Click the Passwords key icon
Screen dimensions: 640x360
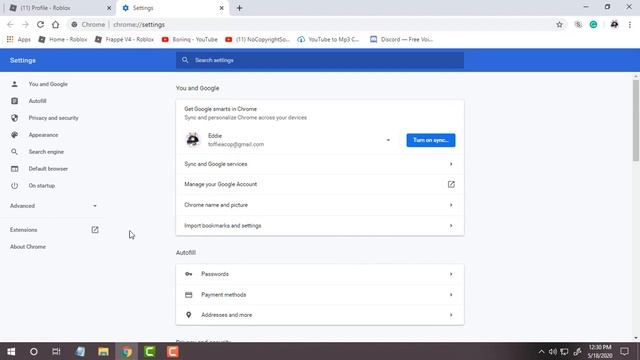[189, 274]
